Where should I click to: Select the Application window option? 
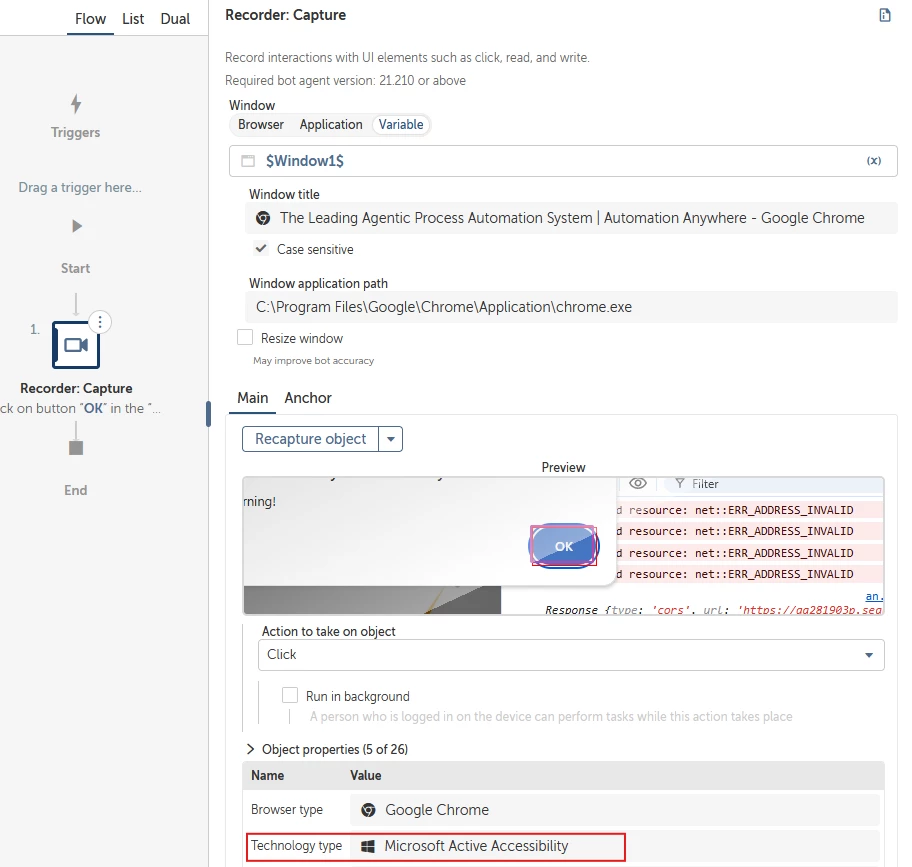click(331, 124)
